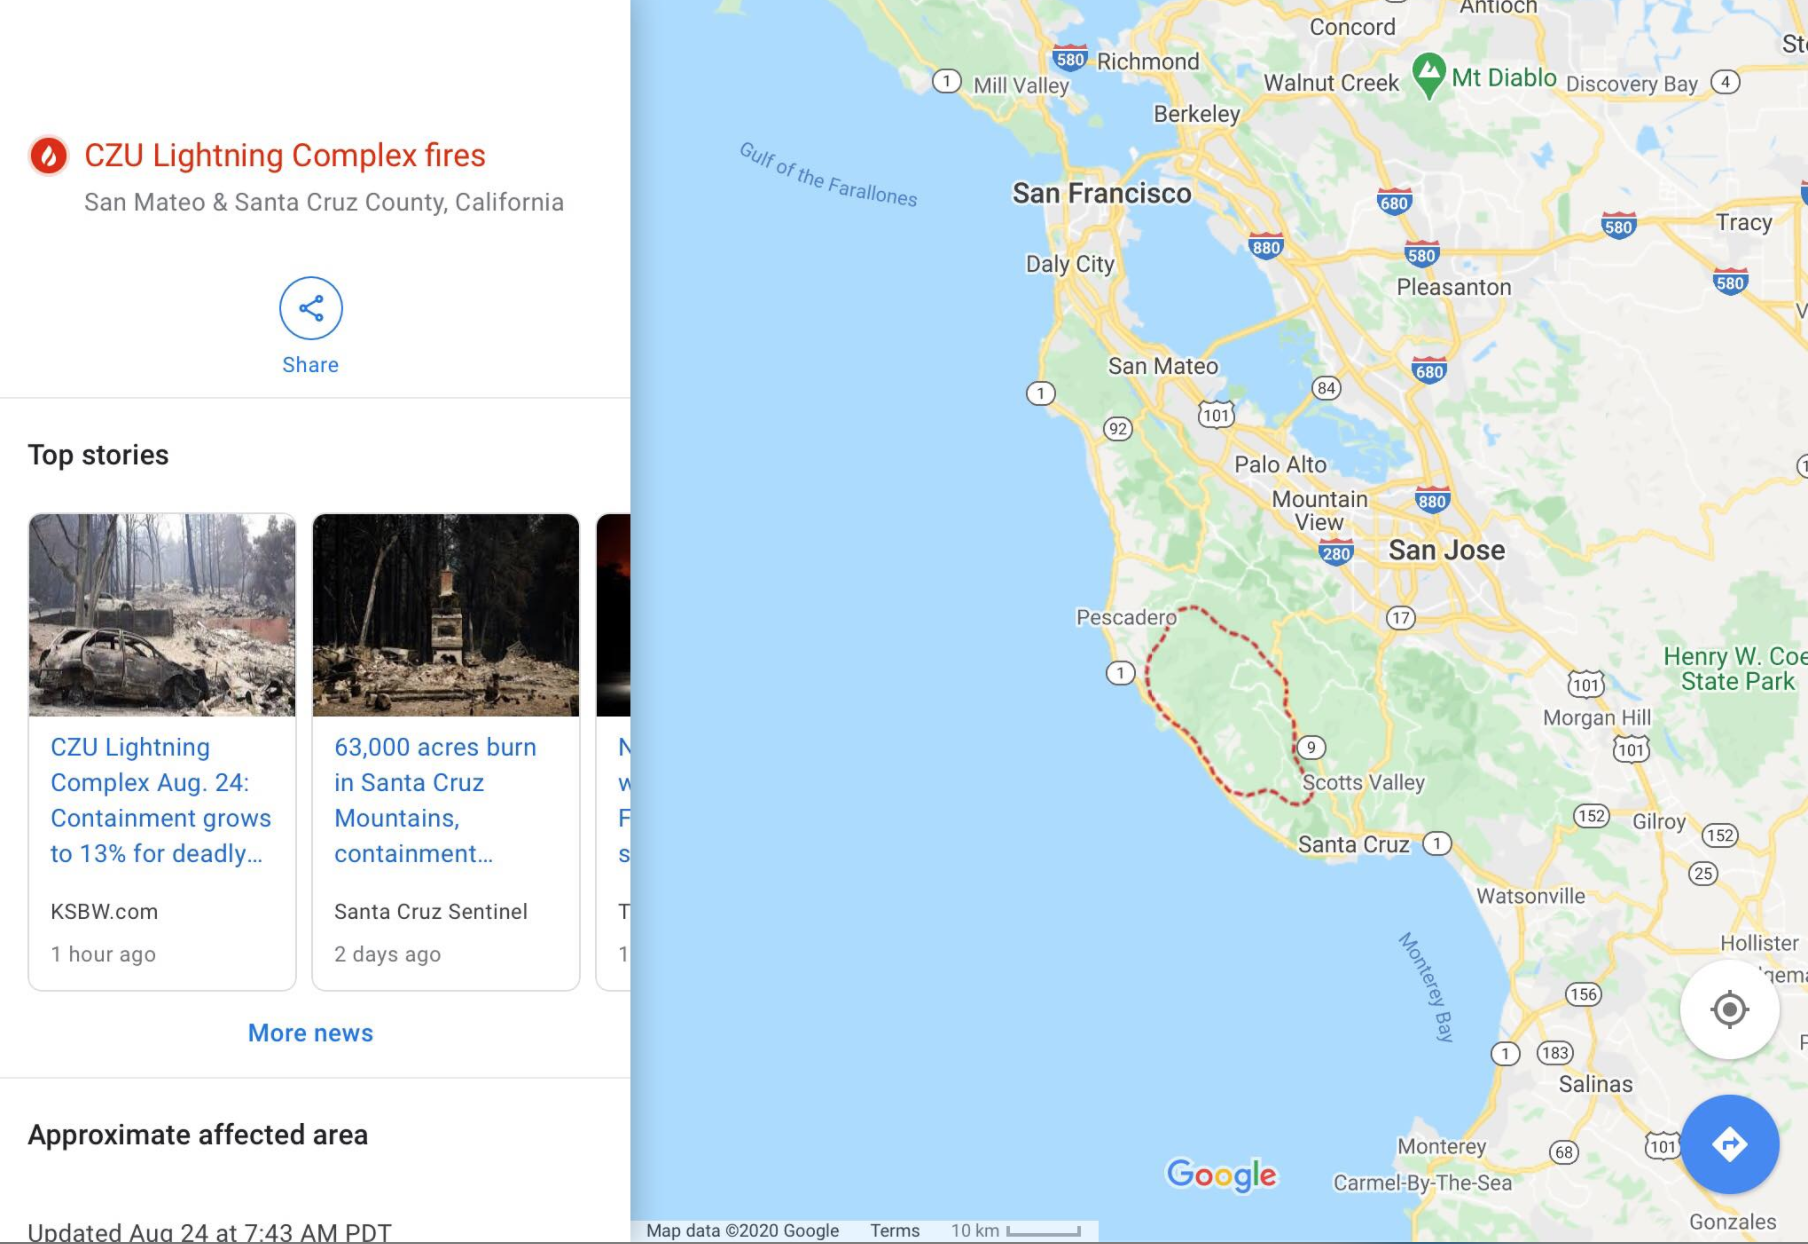Click Route 9 marker near Scotts Valley
The image size is (1808, 1244).
[1311, 747]
